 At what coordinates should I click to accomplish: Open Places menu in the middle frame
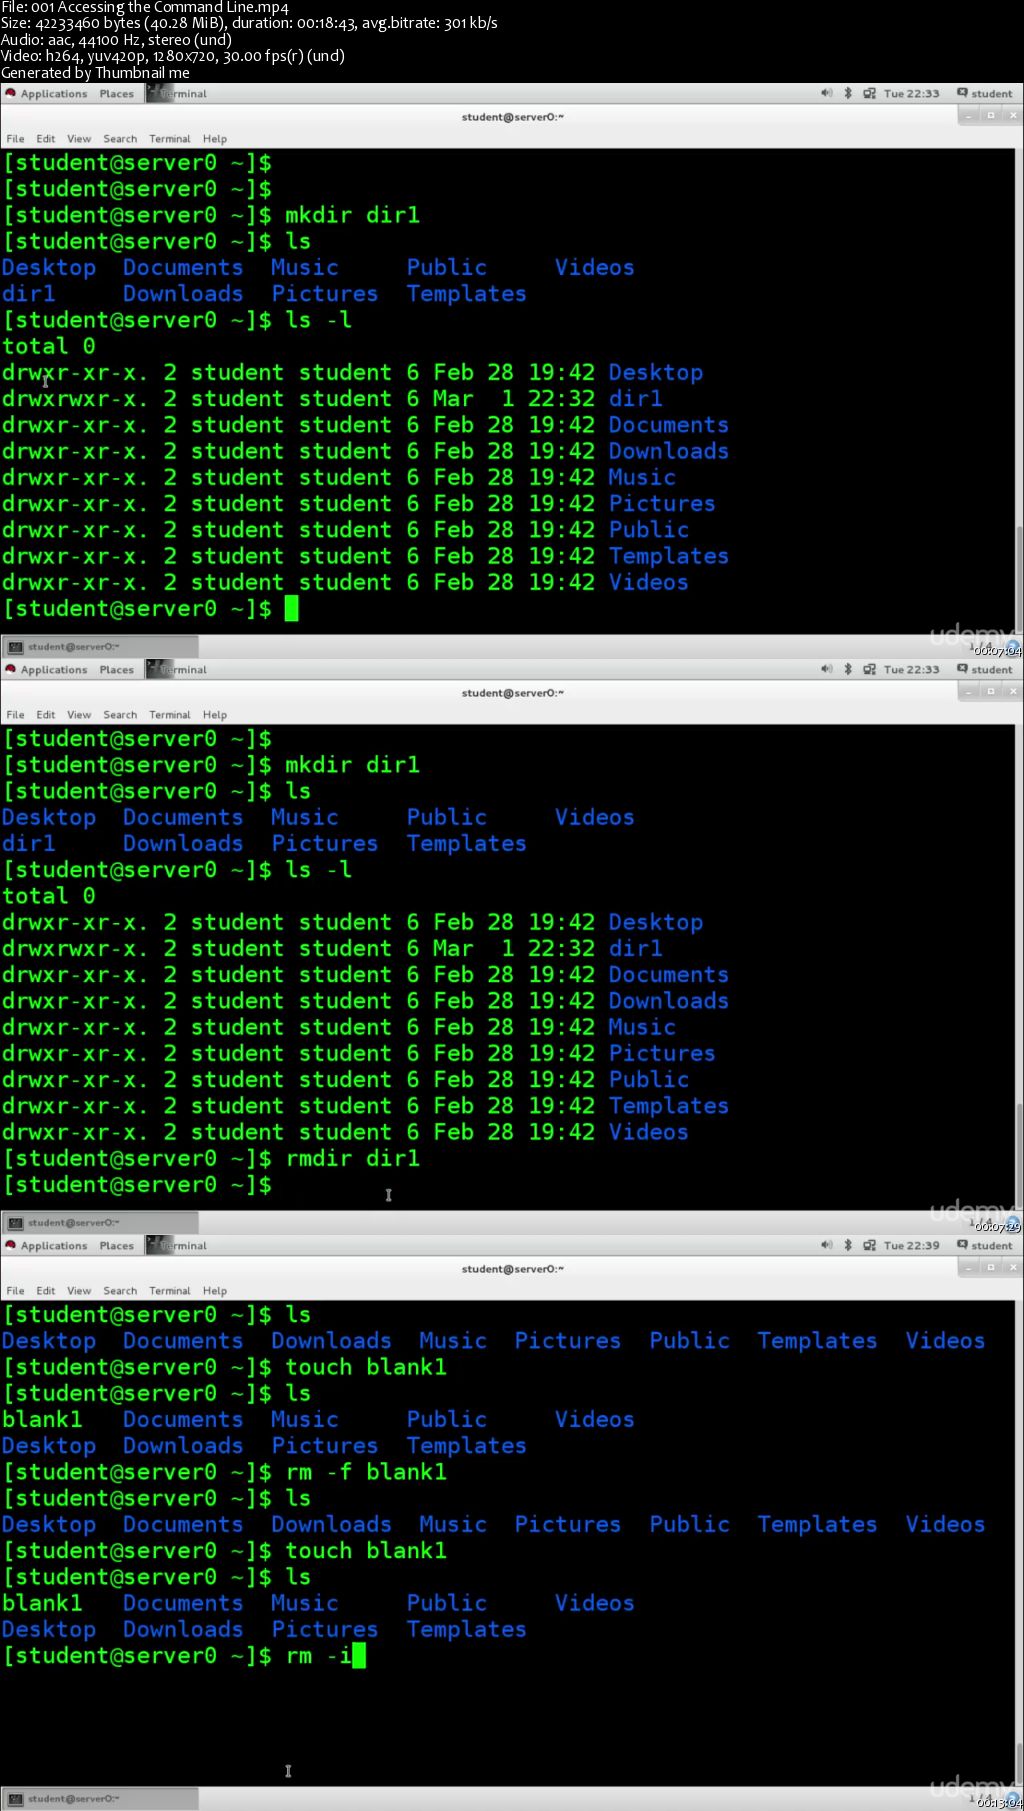[x=116, y=670]
